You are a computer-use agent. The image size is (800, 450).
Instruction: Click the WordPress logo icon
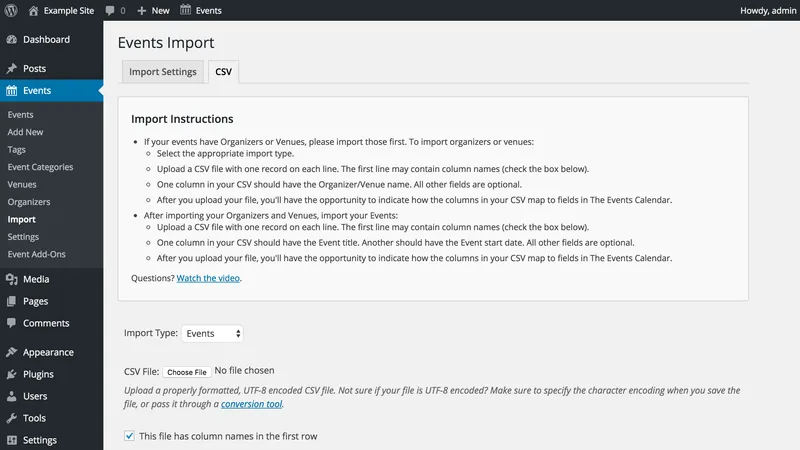(x=11, y=10)
